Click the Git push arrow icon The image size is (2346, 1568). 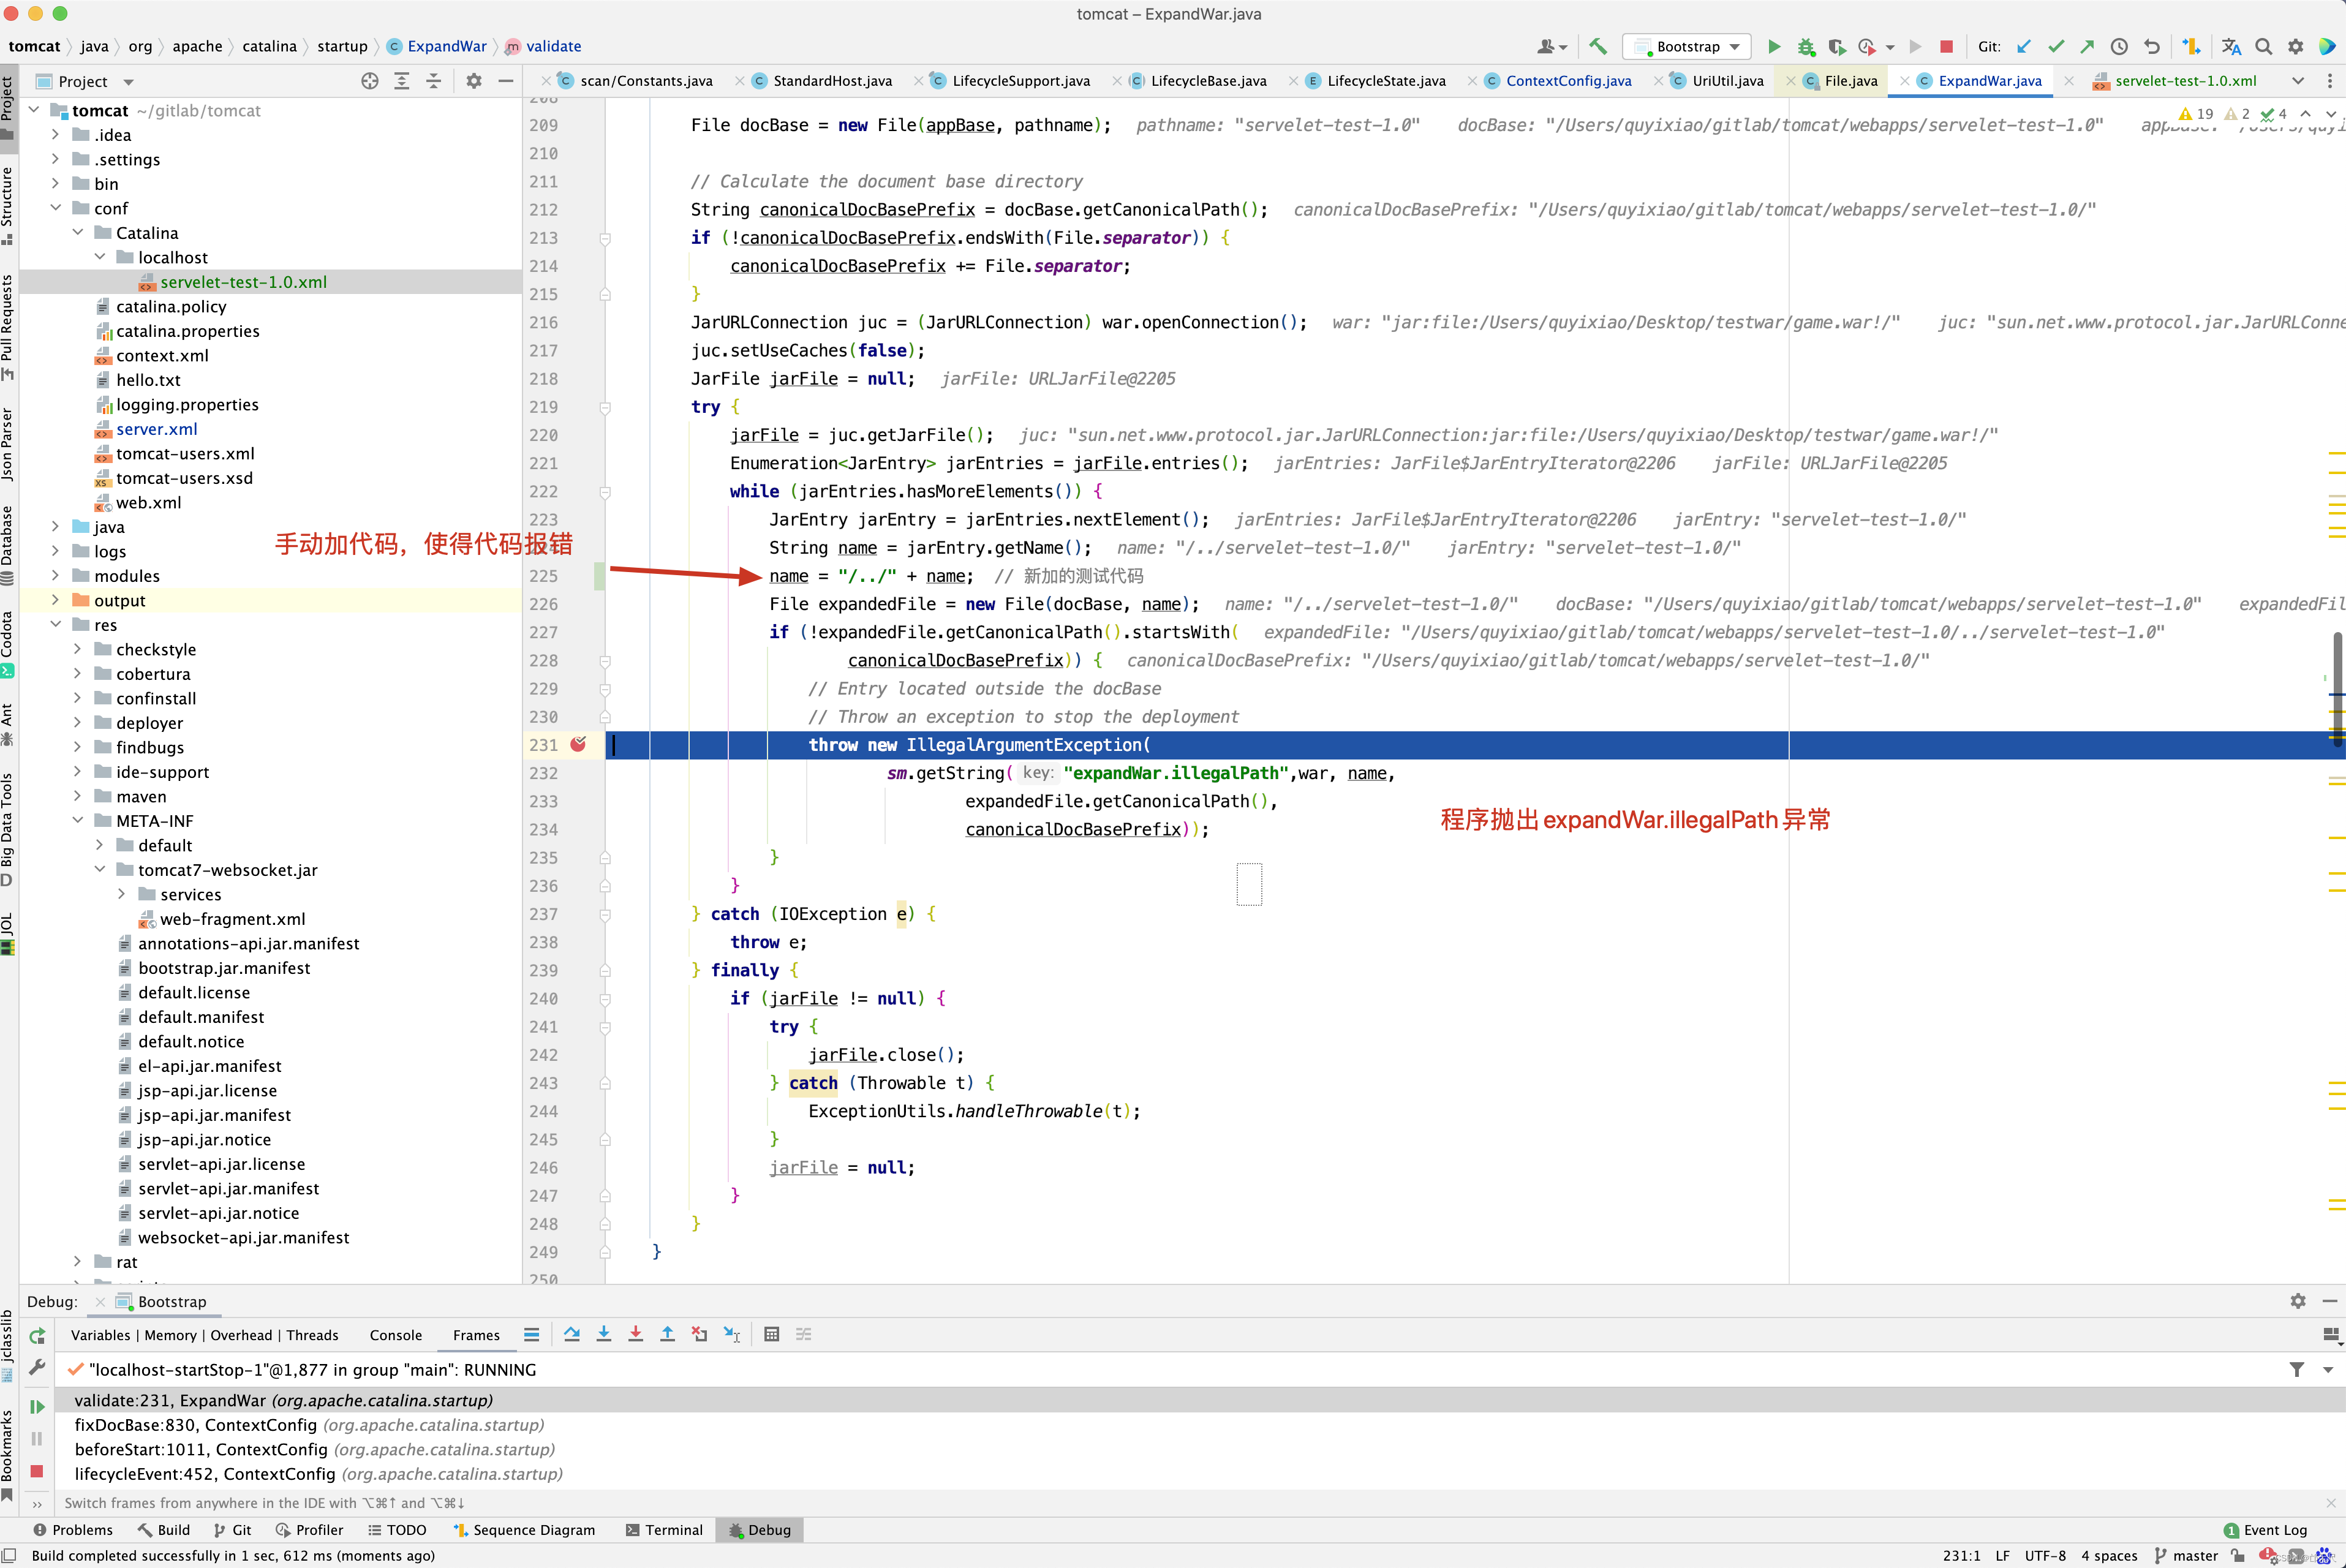[2087, 46]
